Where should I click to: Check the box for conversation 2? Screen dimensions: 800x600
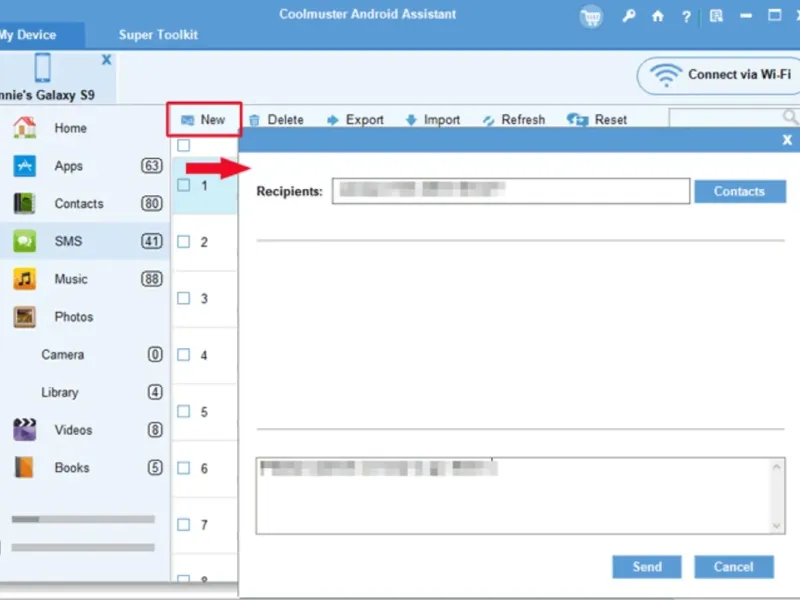click(x=184, y=241)
